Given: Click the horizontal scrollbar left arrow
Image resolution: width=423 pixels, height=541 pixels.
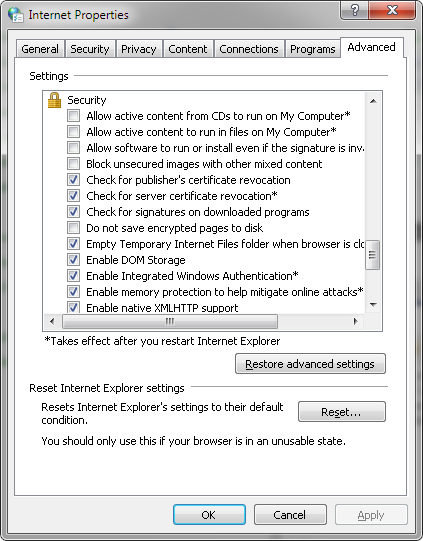Looking at the screenshot, I should (x=52, y=322).
